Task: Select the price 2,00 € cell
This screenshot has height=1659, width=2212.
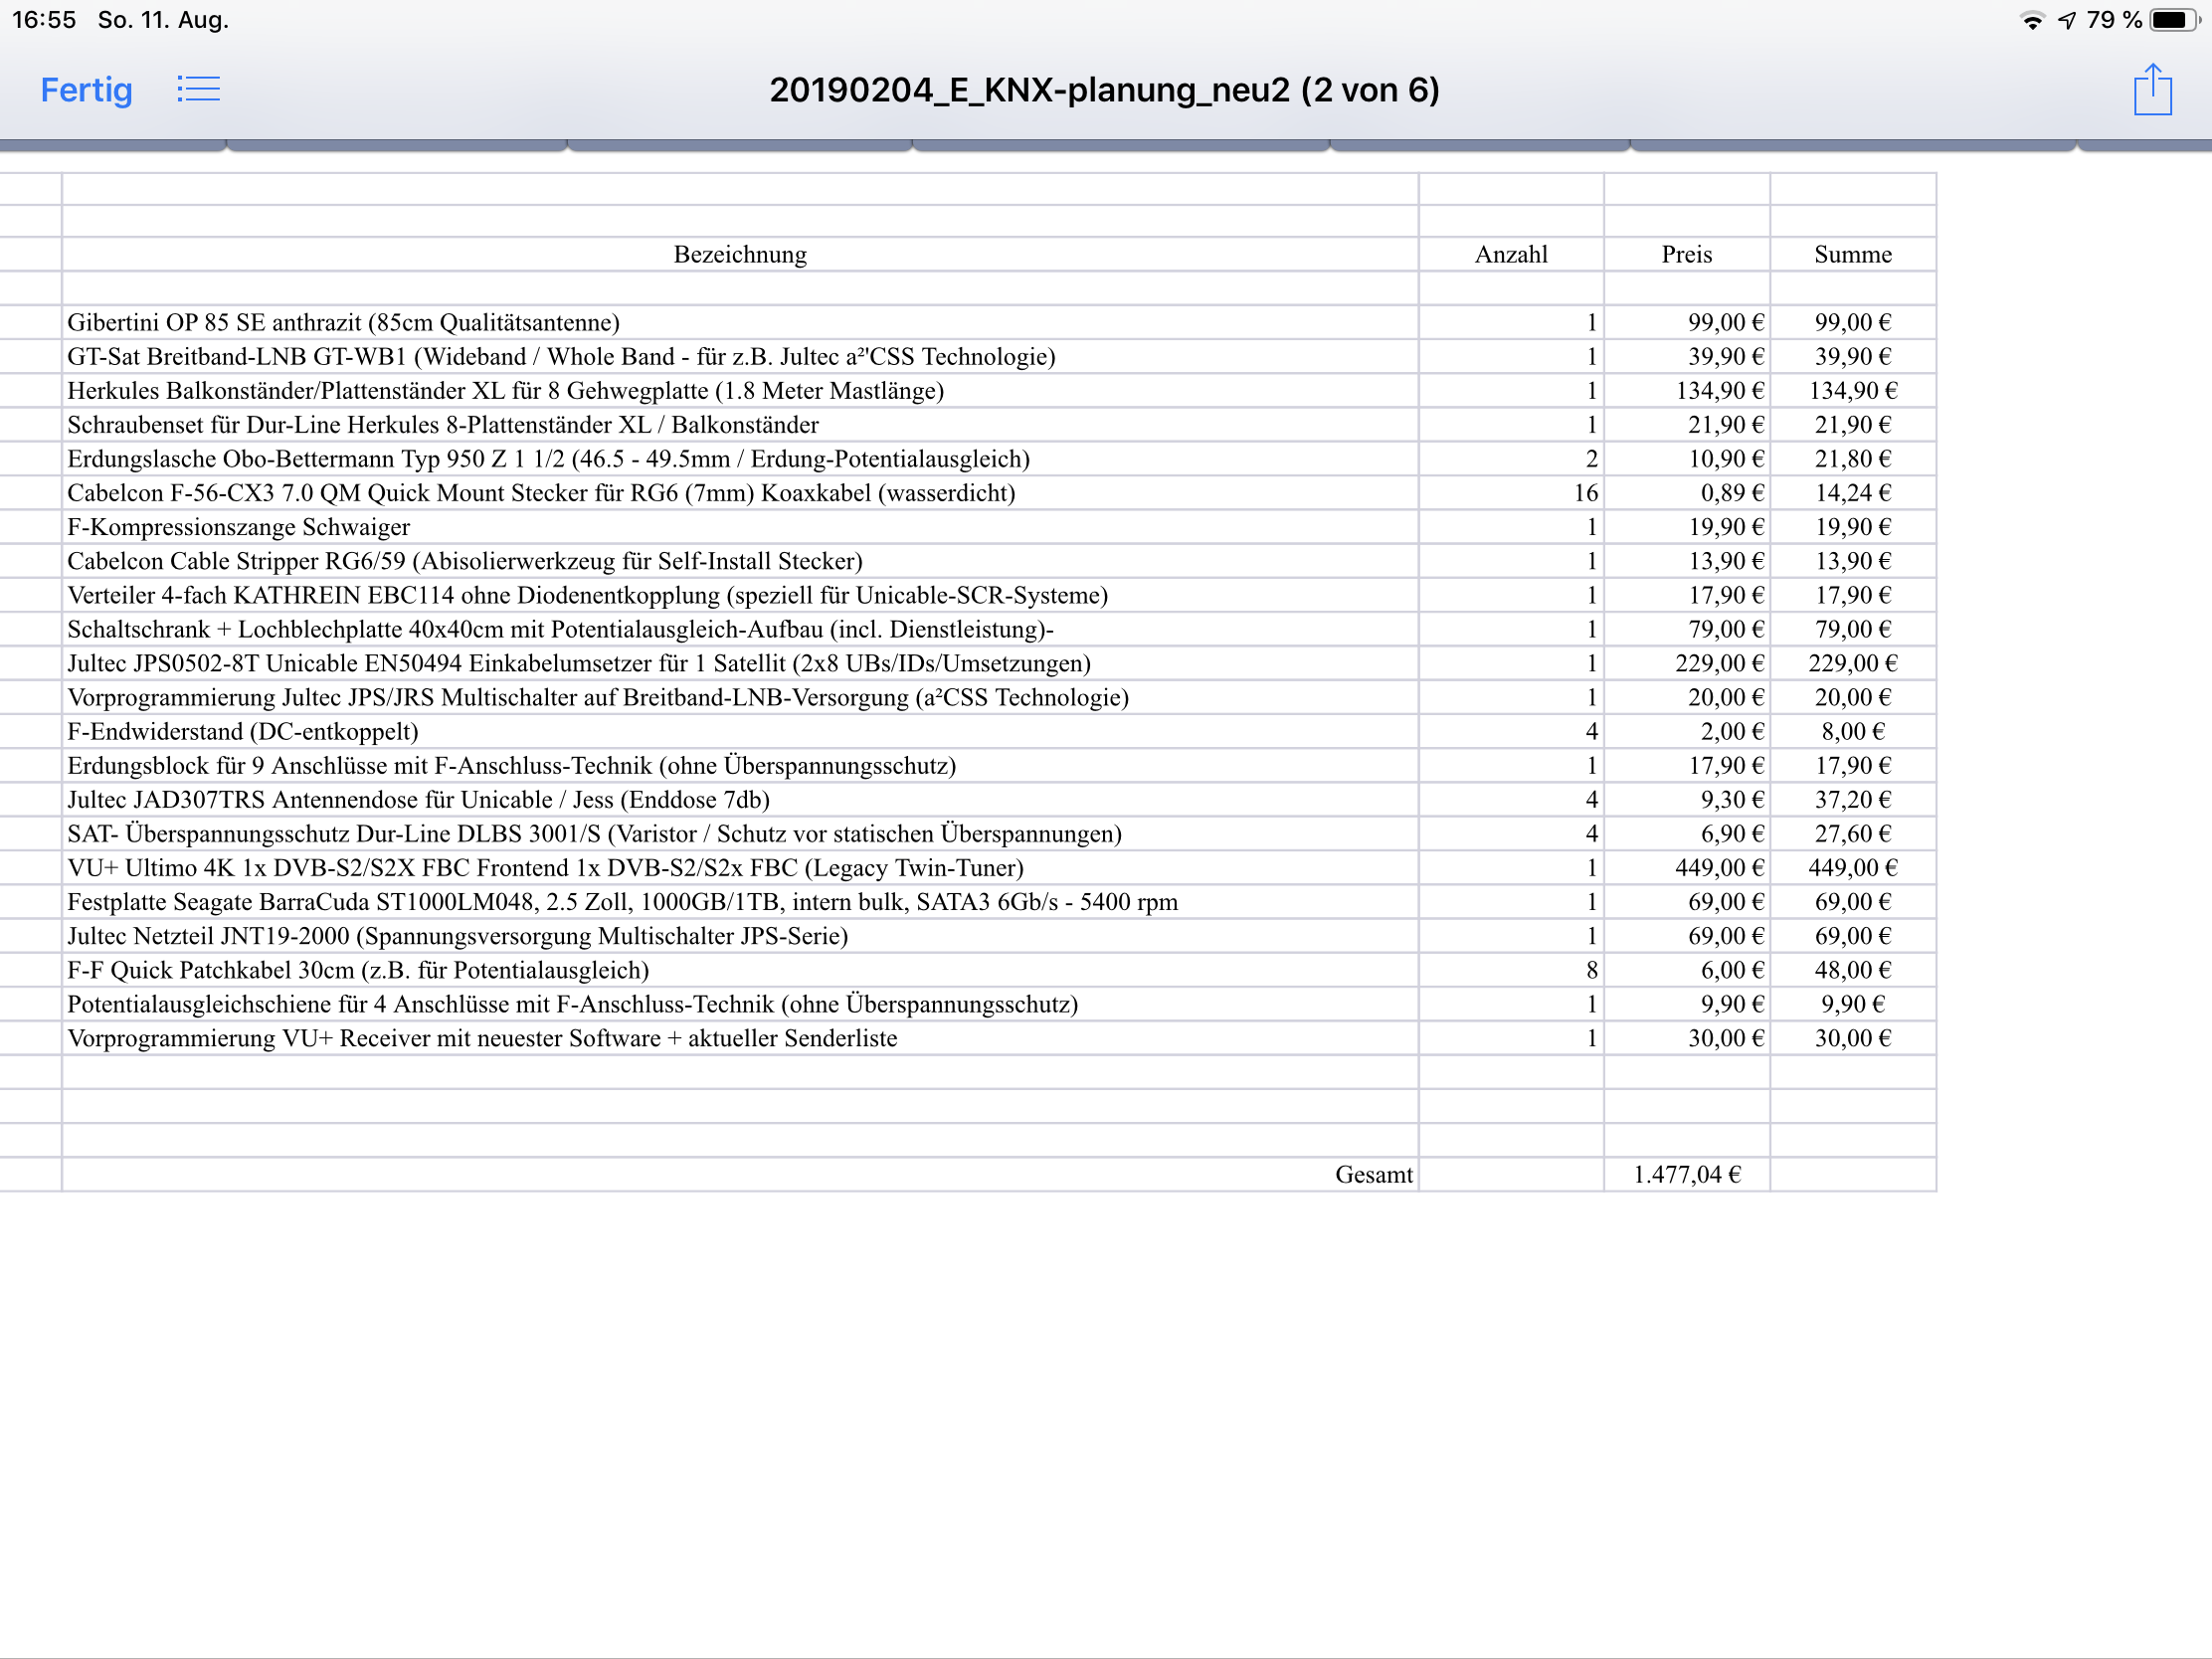Action: click(1687, 731)
